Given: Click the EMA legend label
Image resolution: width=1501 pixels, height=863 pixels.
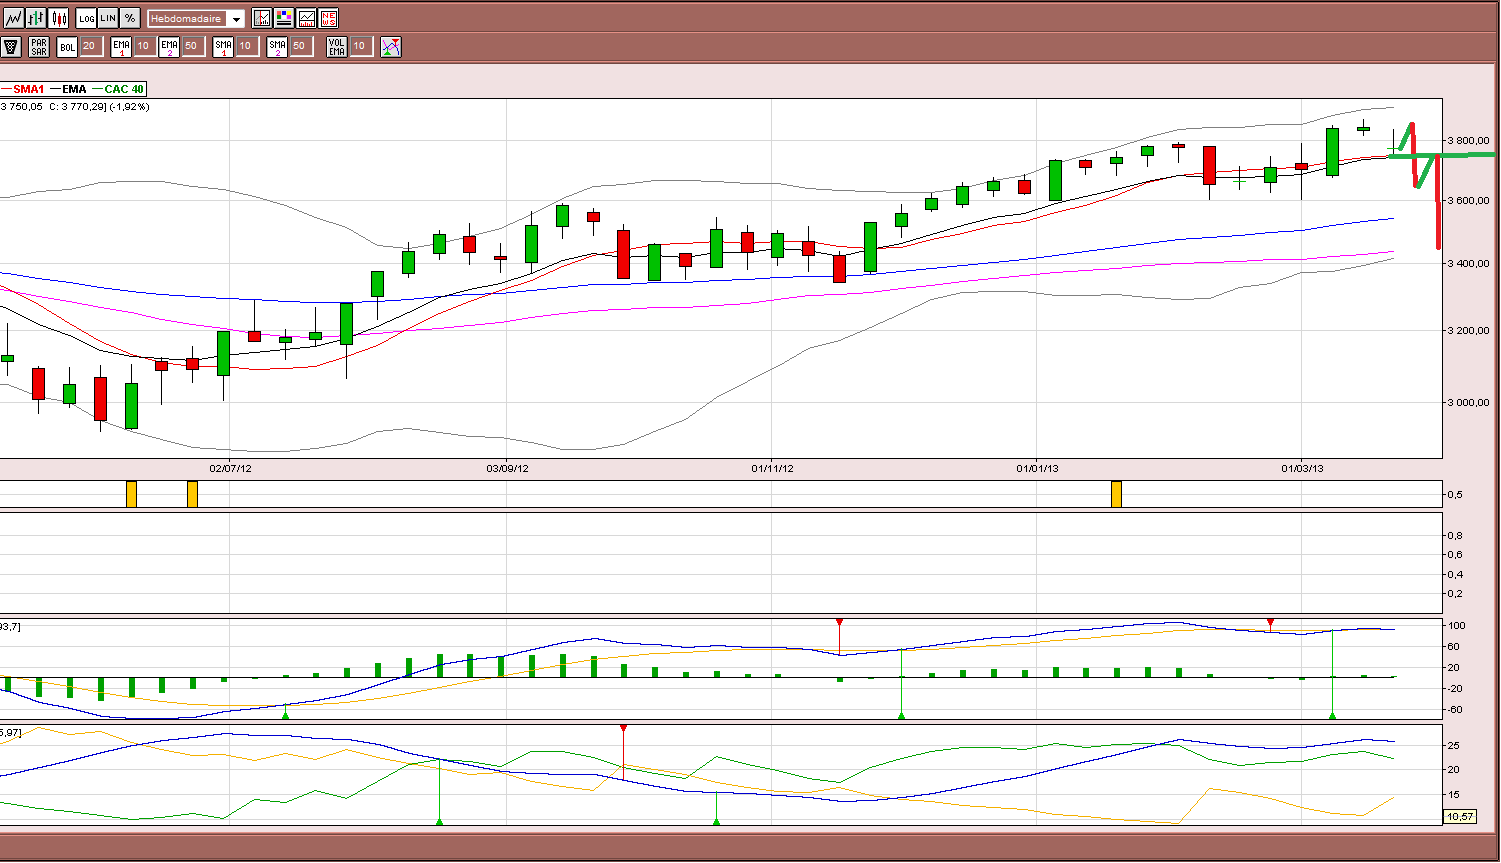Looking at the screenshot, I should (74, 89).
